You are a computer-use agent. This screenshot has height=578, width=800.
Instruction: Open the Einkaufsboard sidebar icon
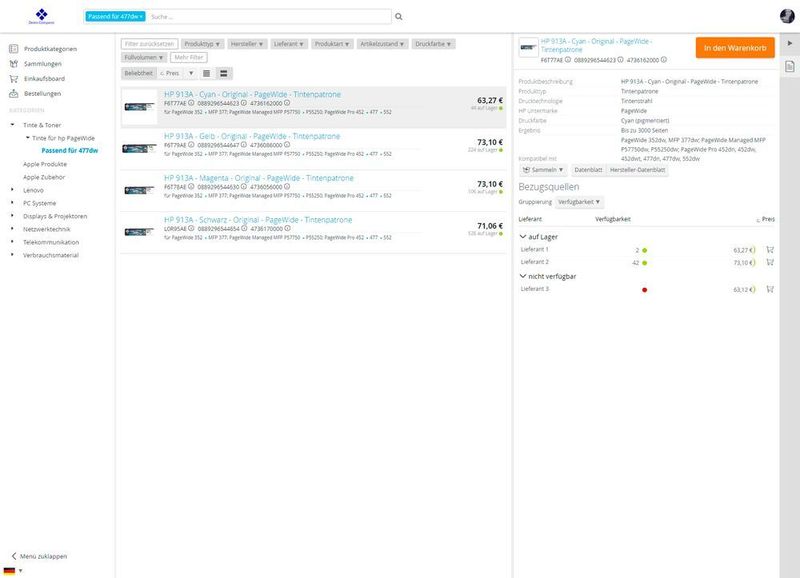point(14,78)
